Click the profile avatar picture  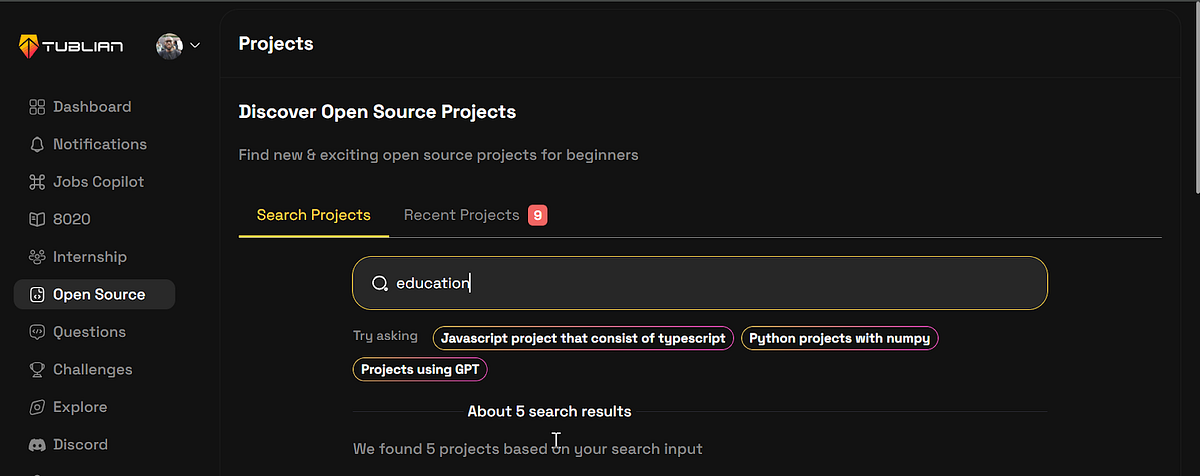pos(170,46)
